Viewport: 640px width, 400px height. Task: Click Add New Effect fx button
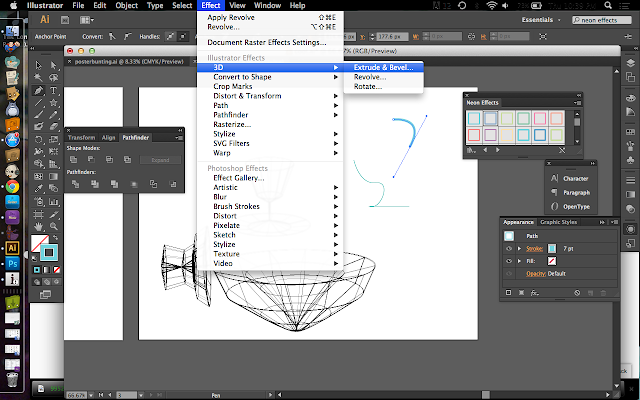point(534,293)
